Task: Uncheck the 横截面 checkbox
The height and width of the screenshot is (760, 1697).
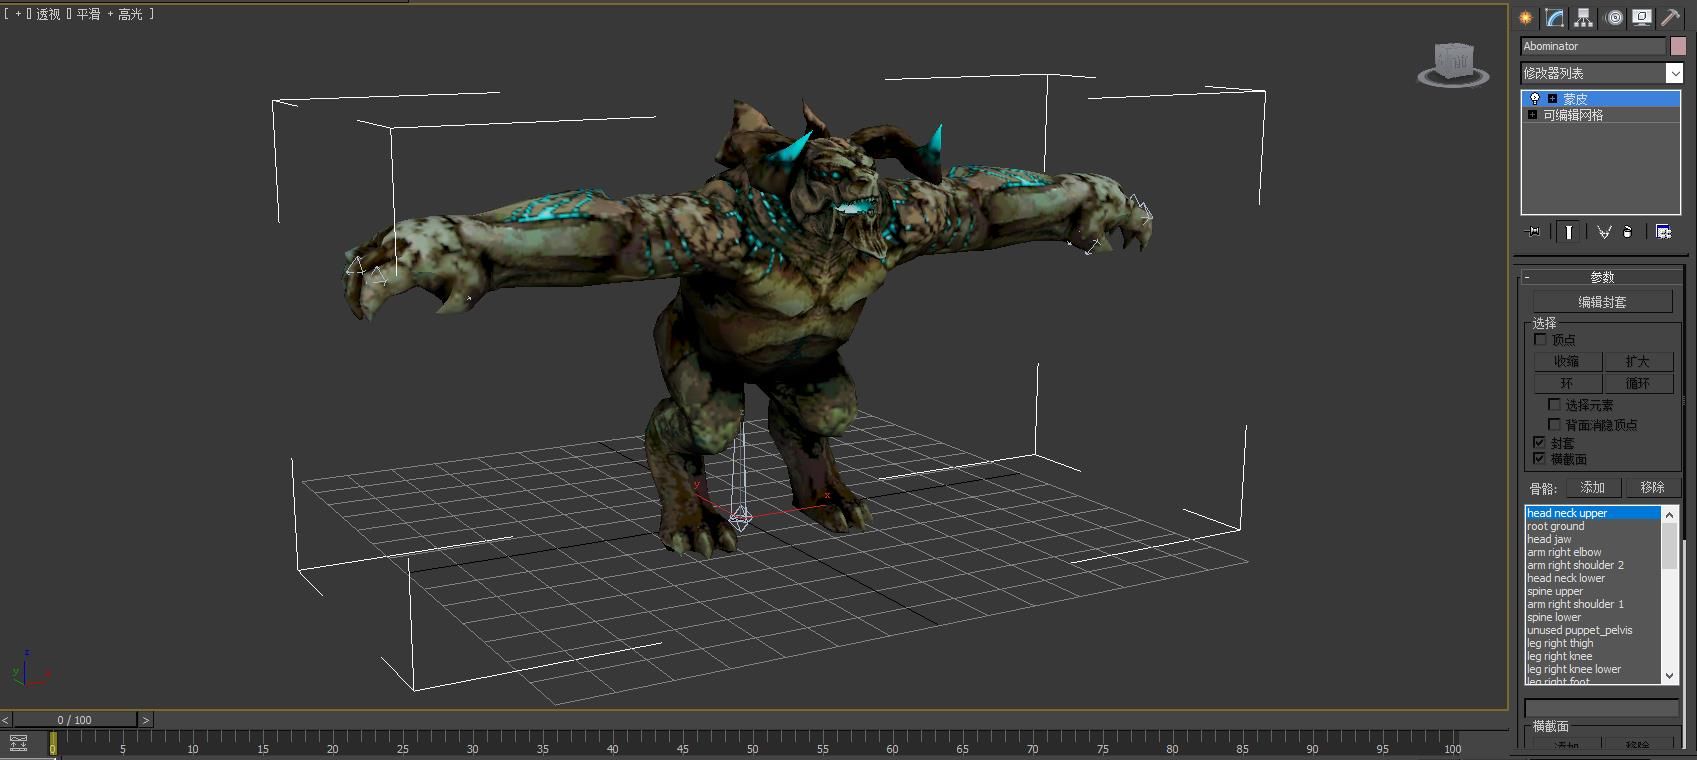Action: point(1540,459)
